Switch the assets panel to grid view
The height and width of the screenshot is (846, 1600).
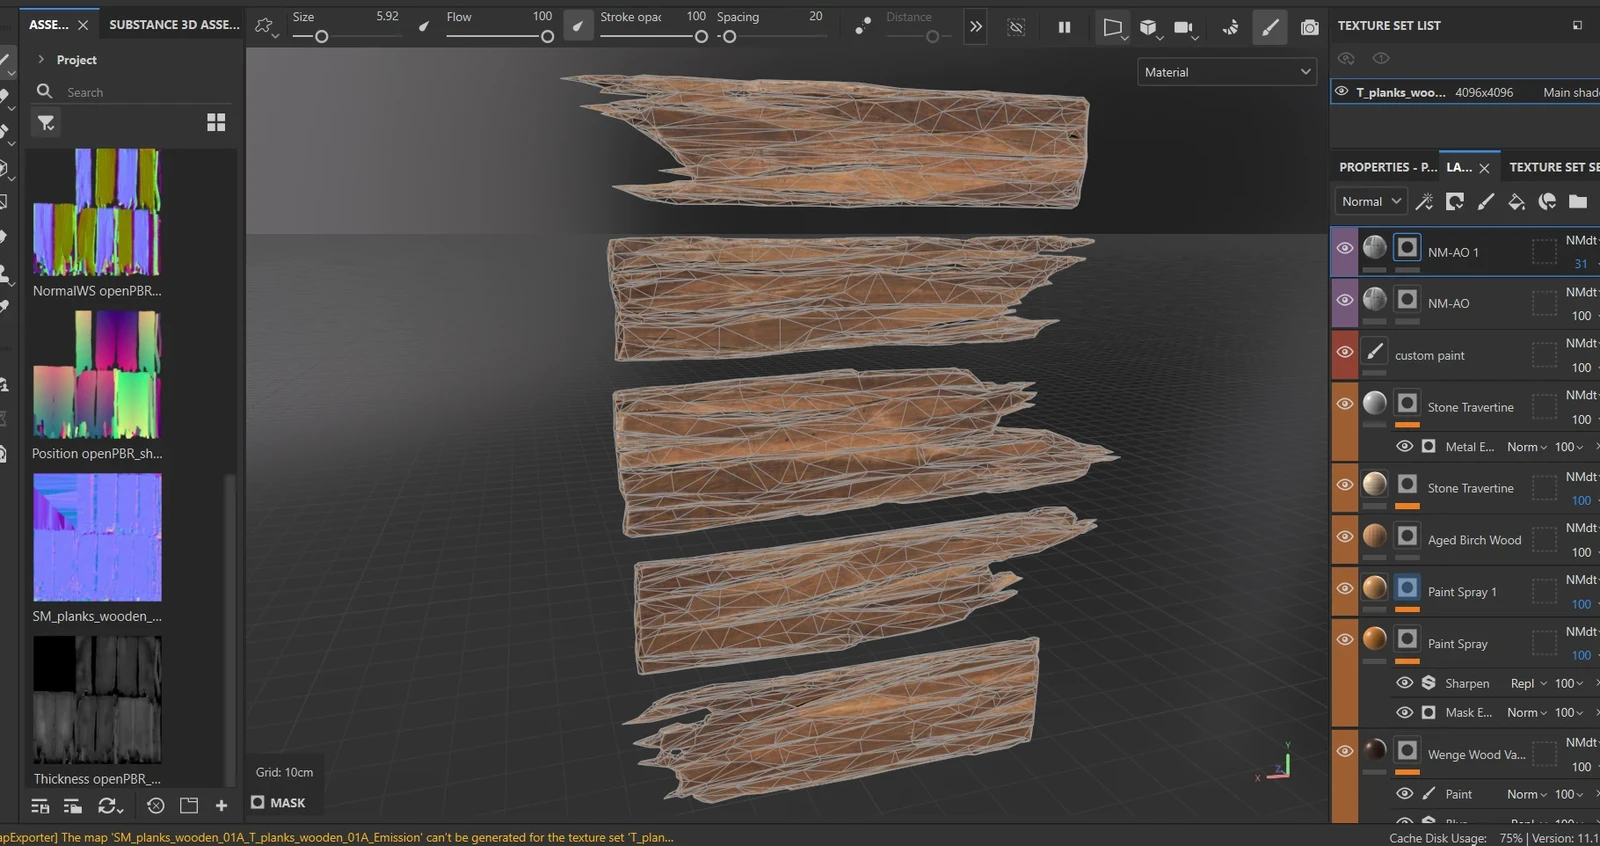point(216,122)
